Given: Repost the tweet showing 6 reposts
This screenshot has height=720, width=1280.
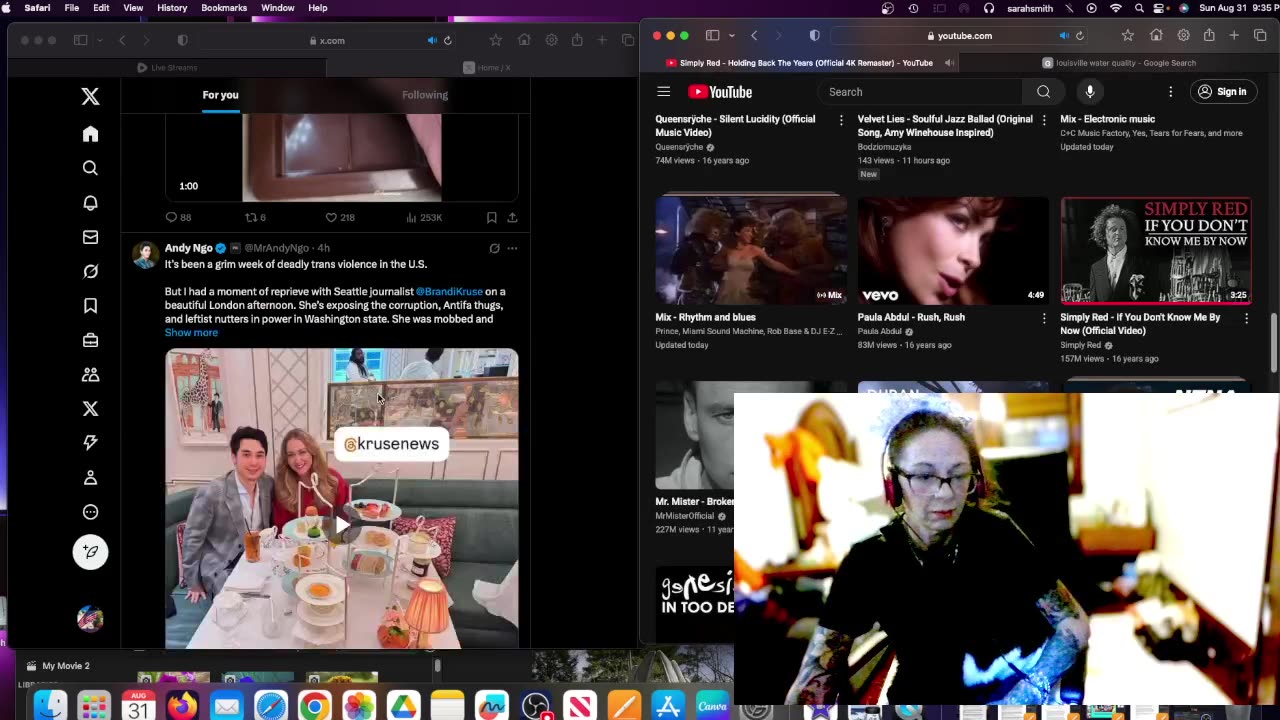Looking at the screenshot, I should [255, 217].
